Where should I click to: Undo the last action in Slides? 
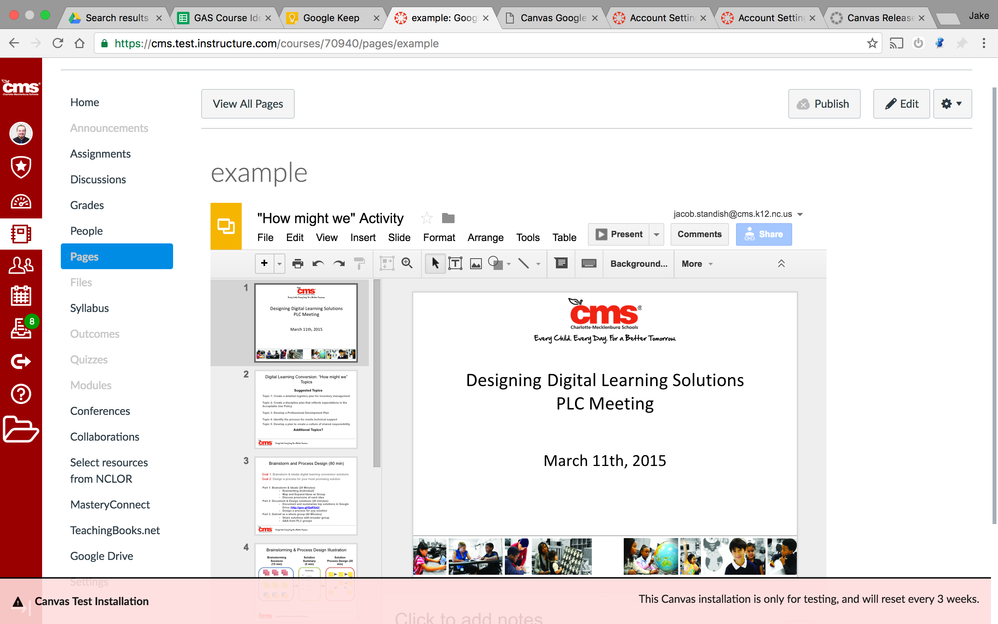pyautogui.click(x=318, y=264)
